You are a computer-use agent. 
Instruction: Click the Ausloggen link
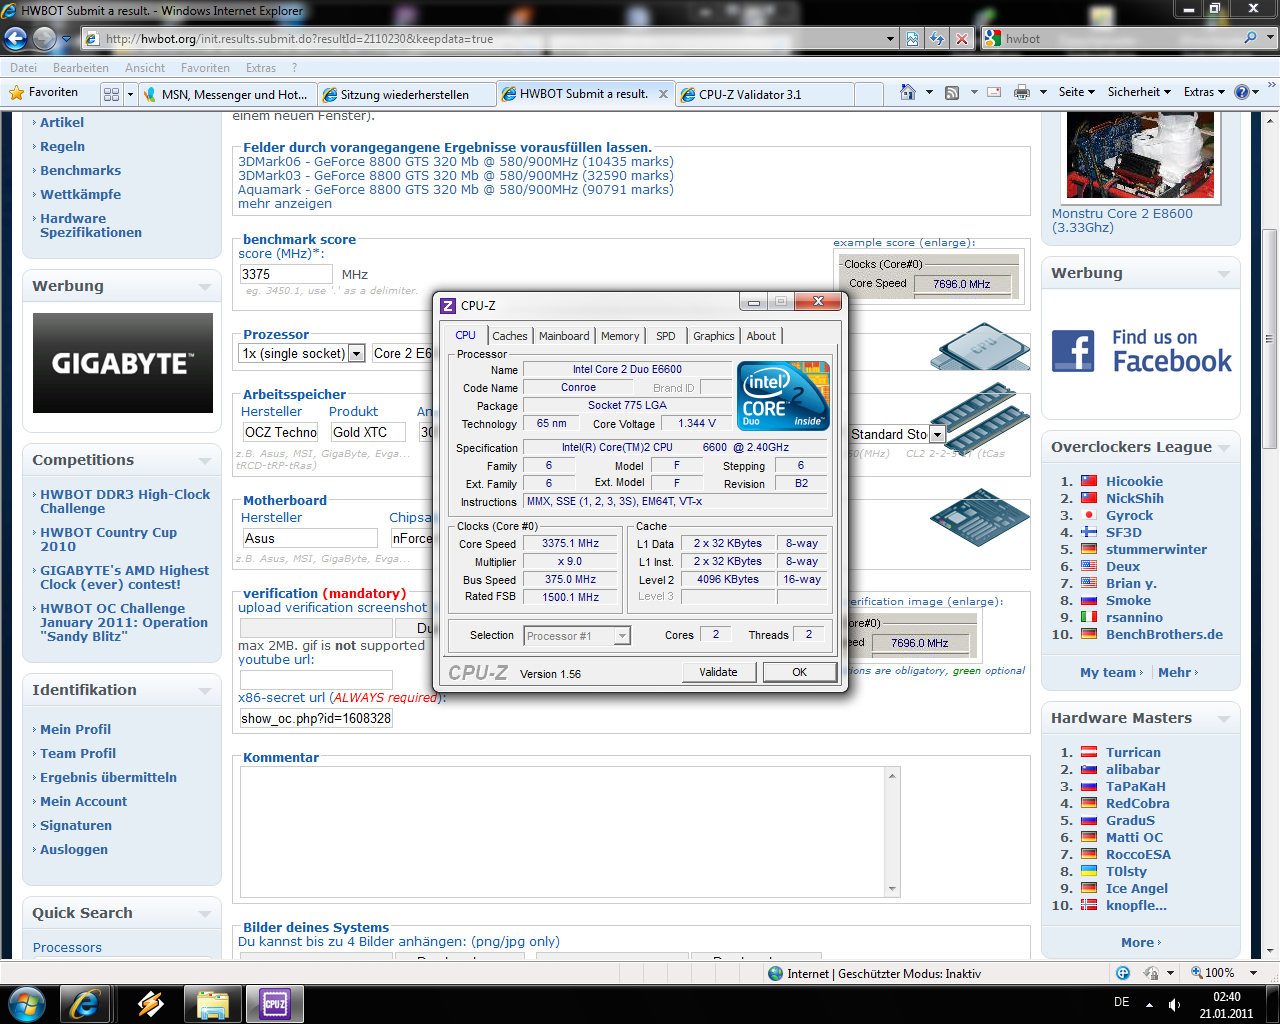click(x=74, y=849)
